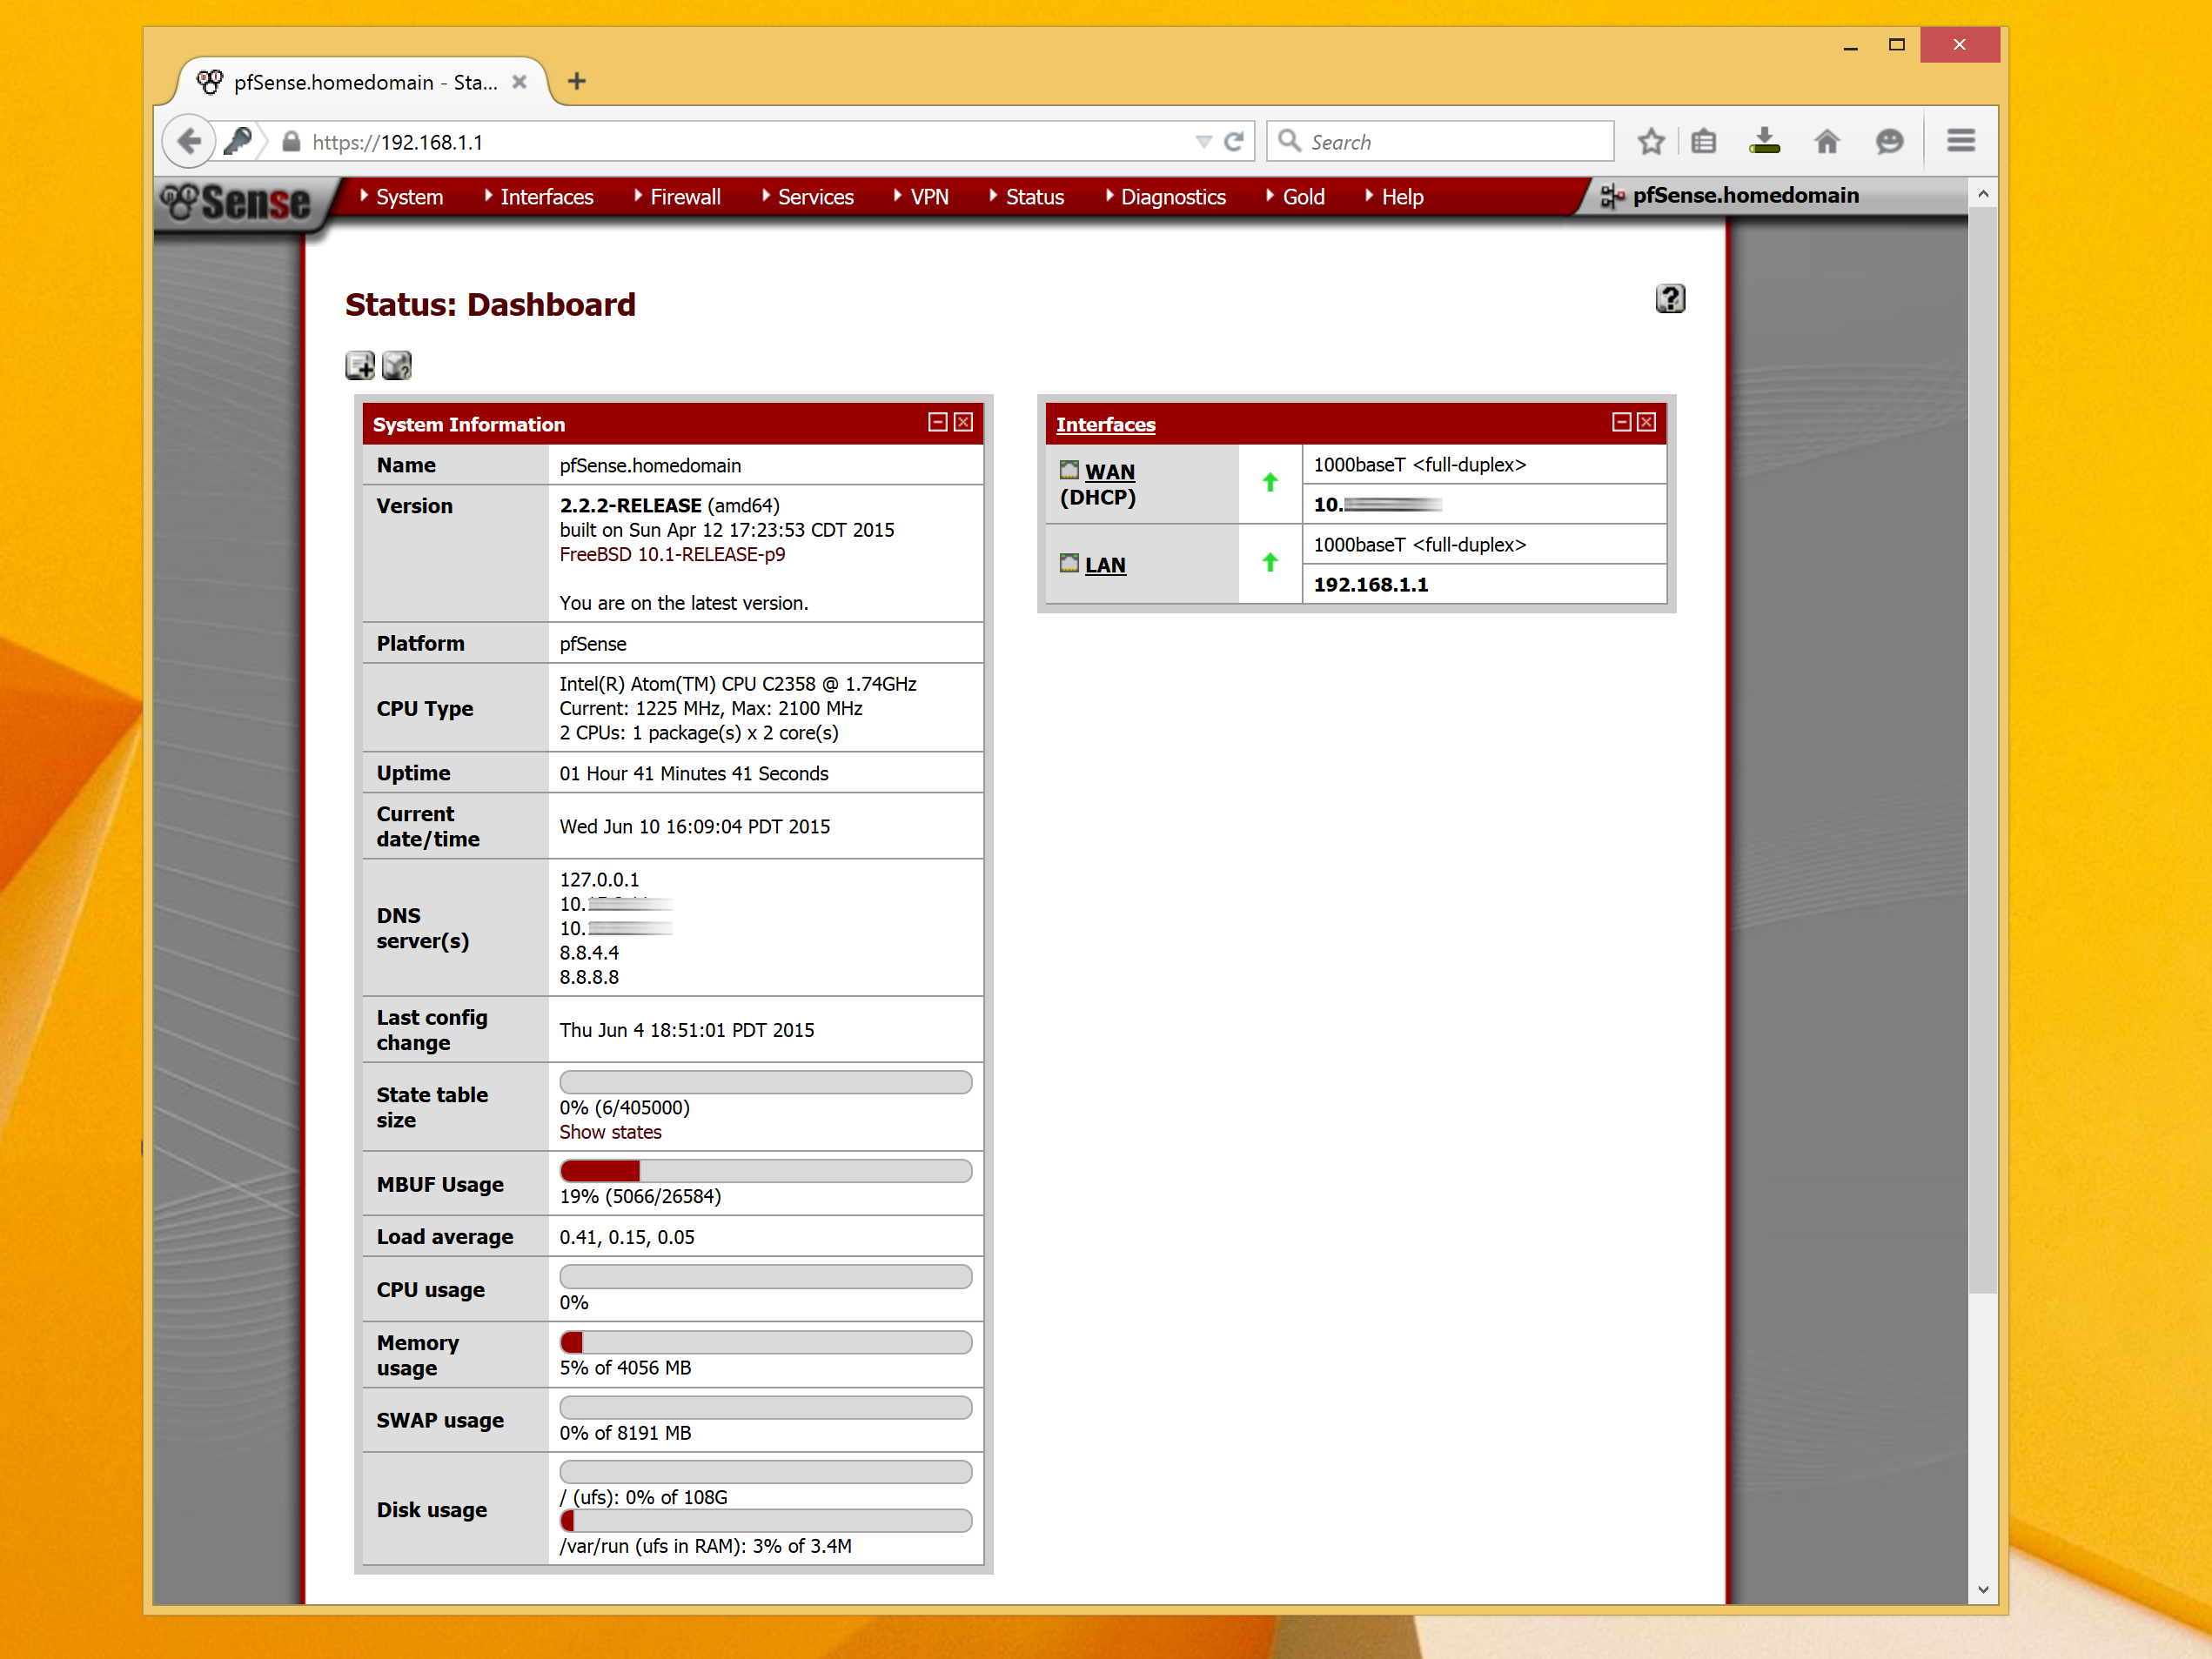
Task: Click the green WAN up arrow status
Action: (x=1270, y=483)
